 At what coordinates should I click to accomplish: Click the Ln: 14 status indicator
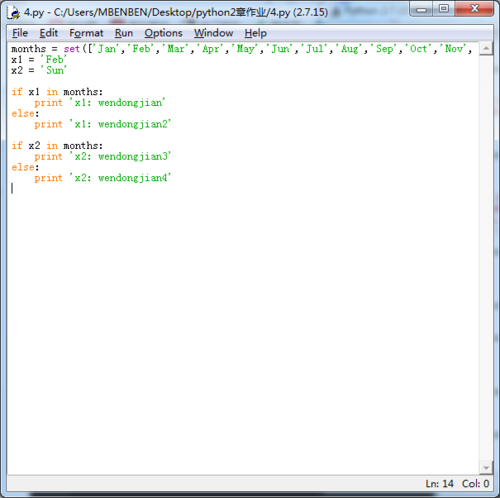(439, 483)
